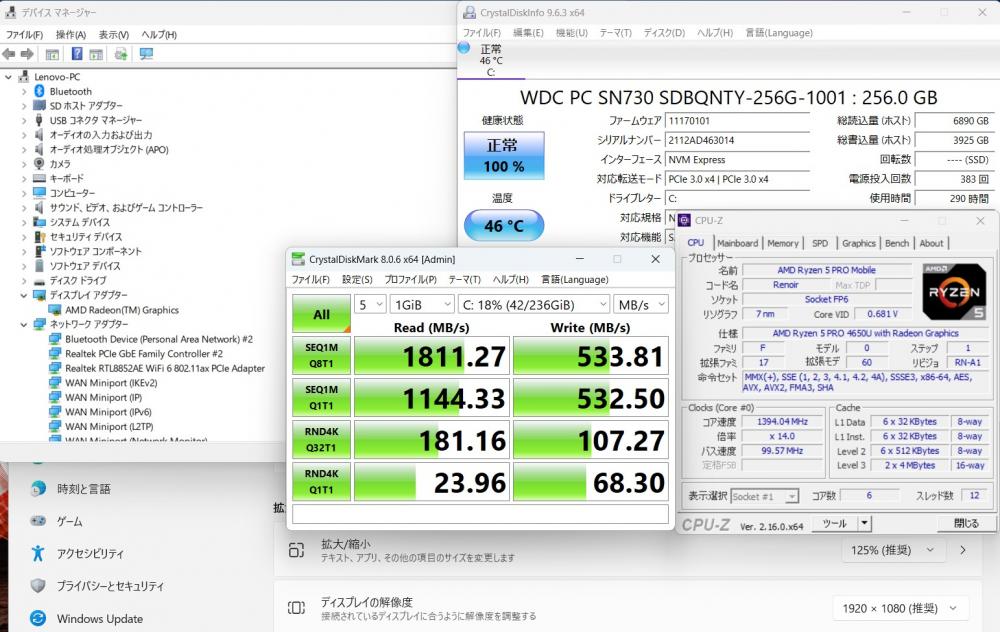1000x632 pixels.
Task: Switch to About tab in CPU-Z
Action: coord(931,243)
